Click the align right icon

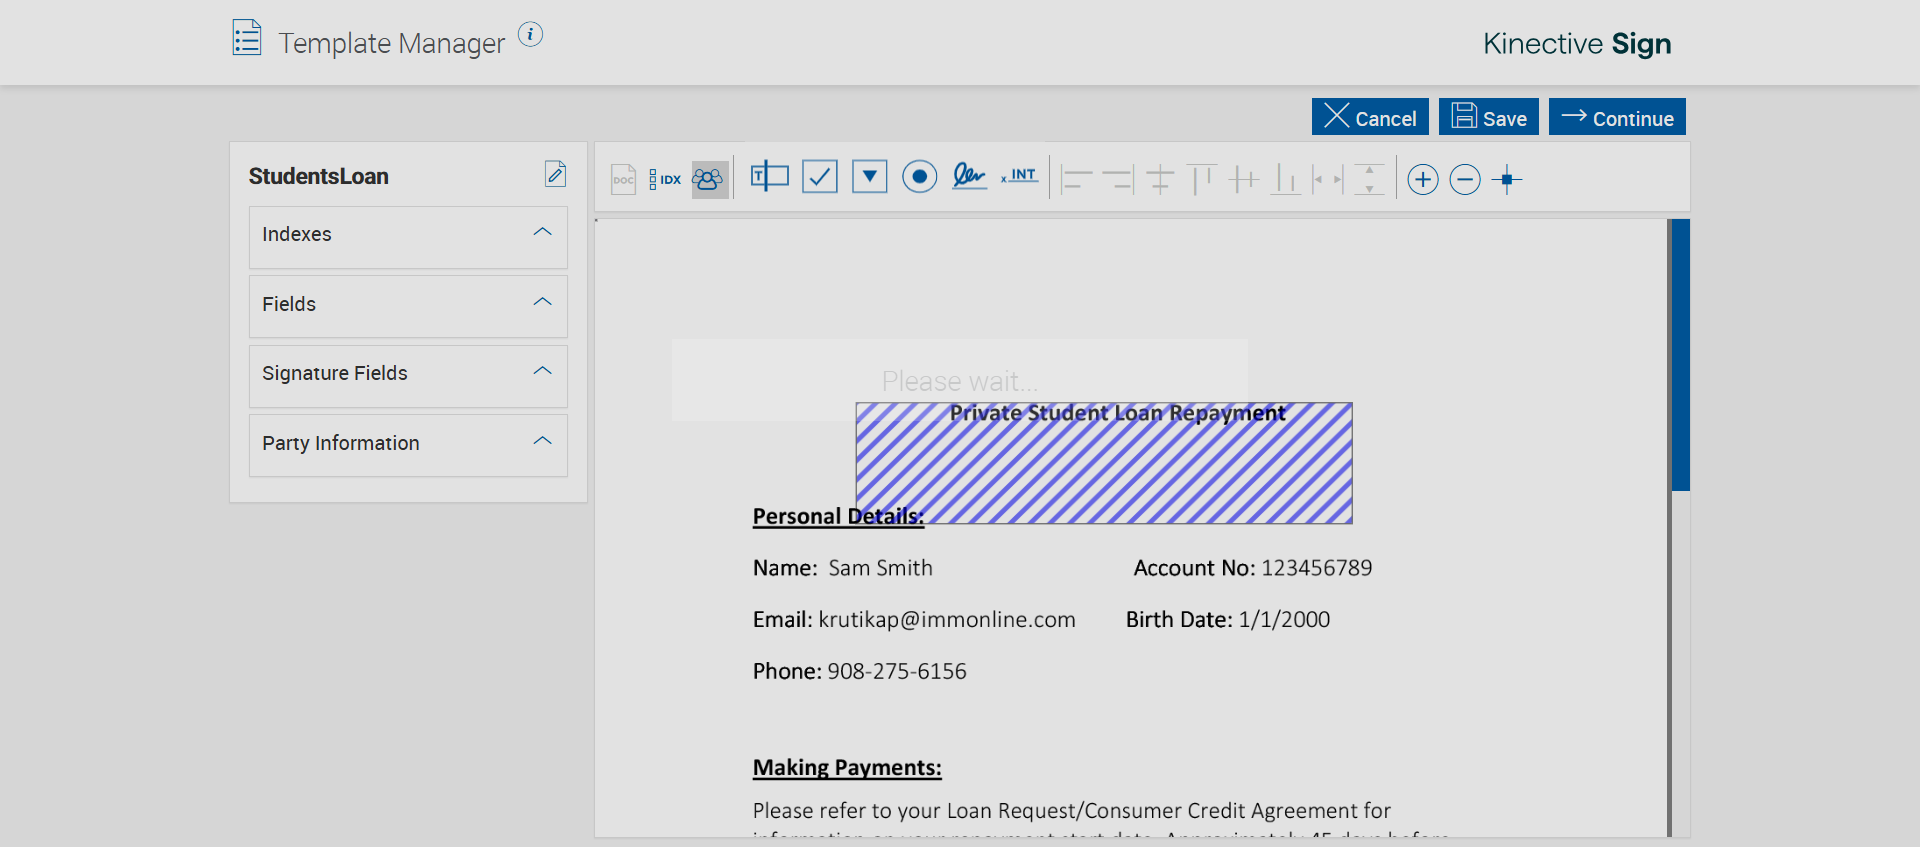[x=1118, y=179]
